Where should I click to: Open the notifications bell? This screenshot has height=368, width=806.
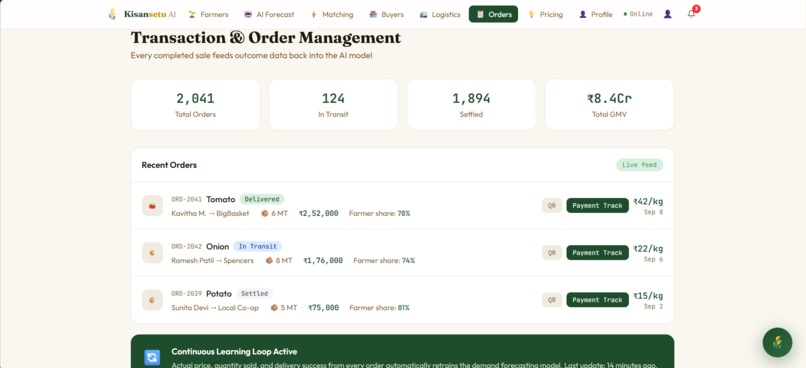pyautogui.click(x=691, y=14)
